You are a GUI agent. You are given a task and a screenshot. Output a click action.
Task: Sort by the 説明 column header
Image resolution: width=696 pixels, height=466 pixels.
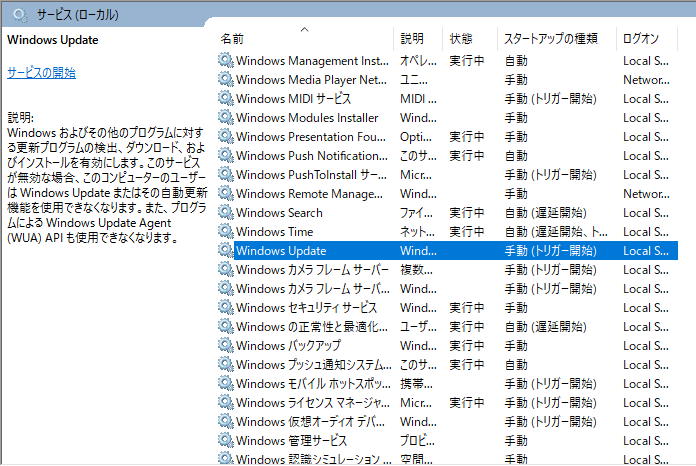click(x=412, y=39)
